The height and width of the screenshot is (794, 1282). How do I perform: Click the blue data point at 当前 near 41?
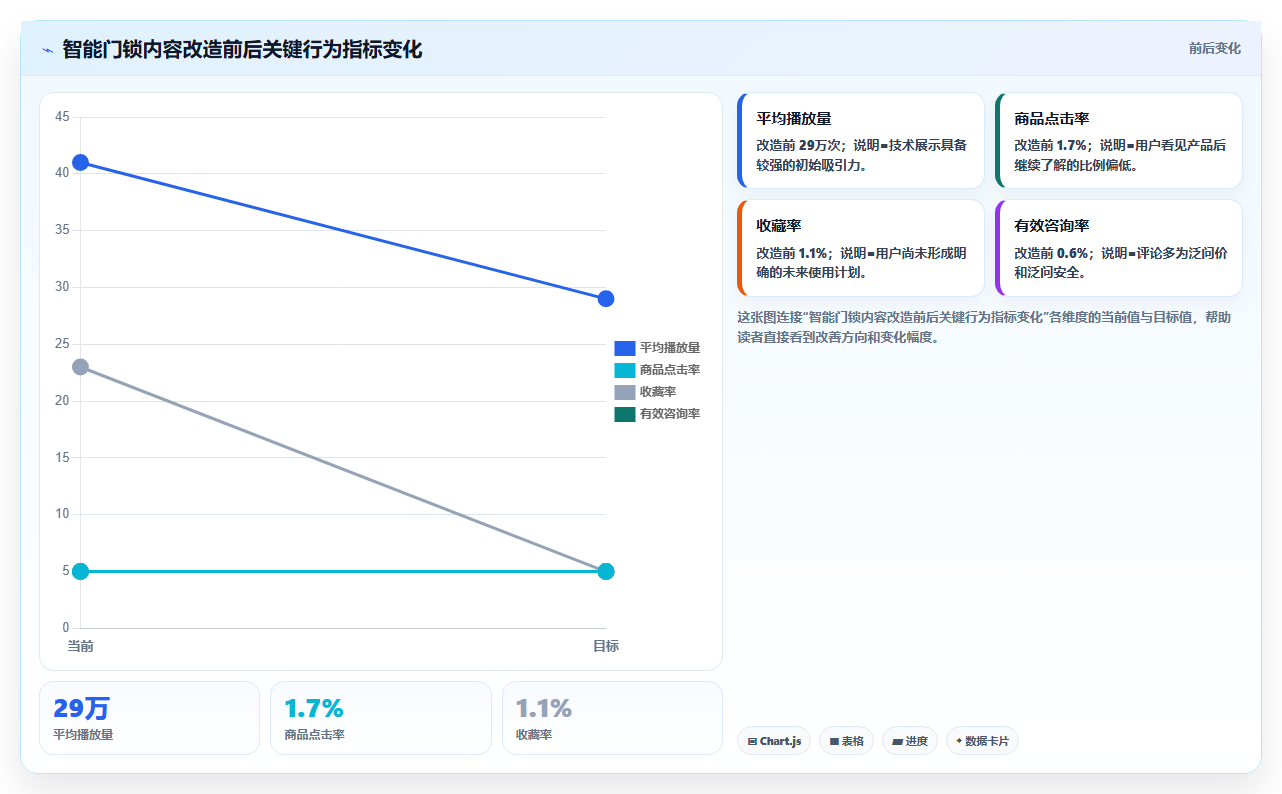81,162
